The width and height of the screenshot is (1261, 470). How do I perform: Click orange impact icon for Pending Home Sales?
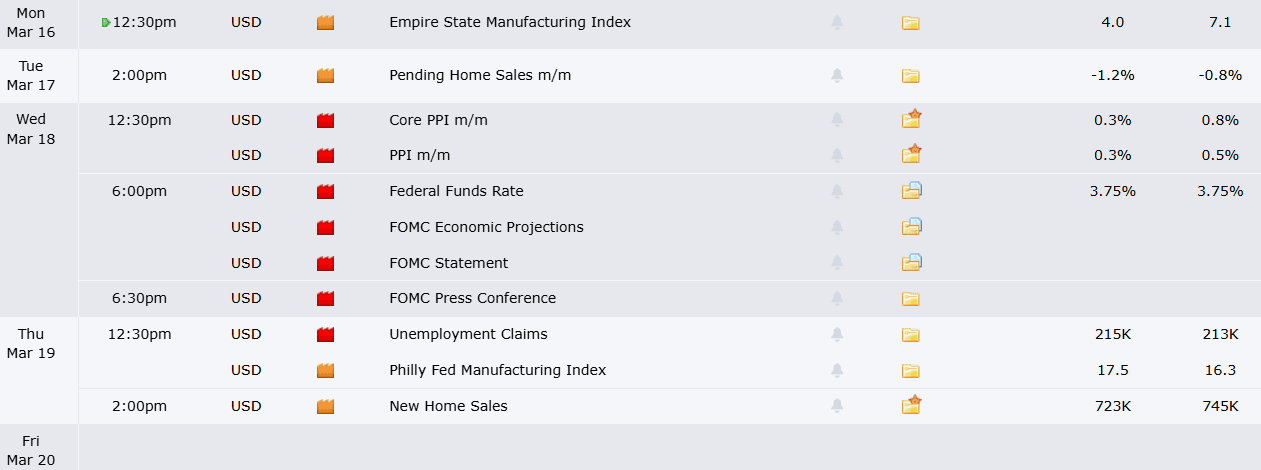point(325,75)
